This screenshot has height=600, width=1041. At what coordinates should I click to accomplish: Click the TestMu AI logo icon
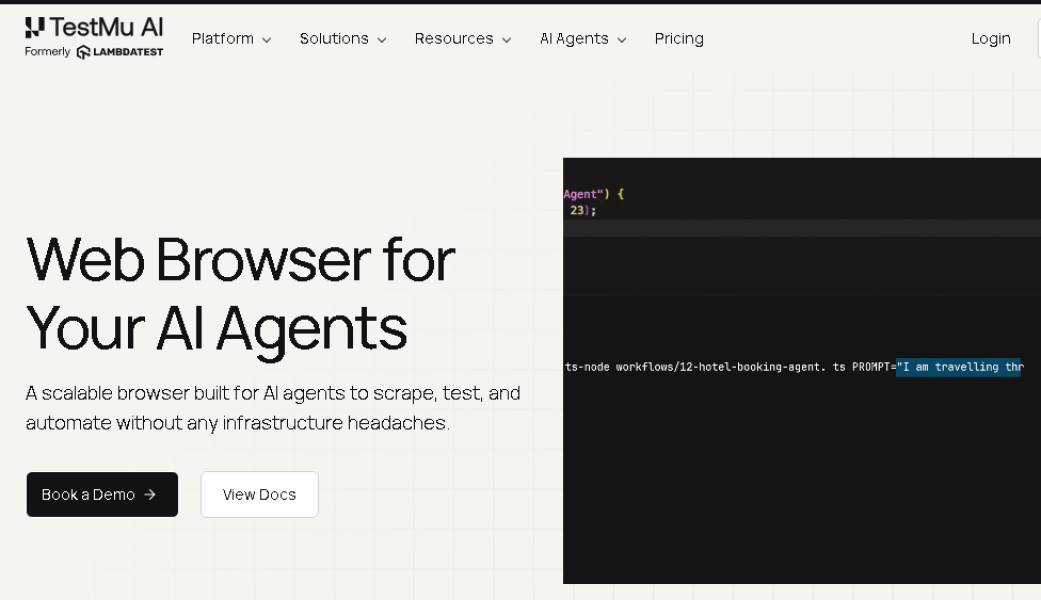(x=35, y=27)
